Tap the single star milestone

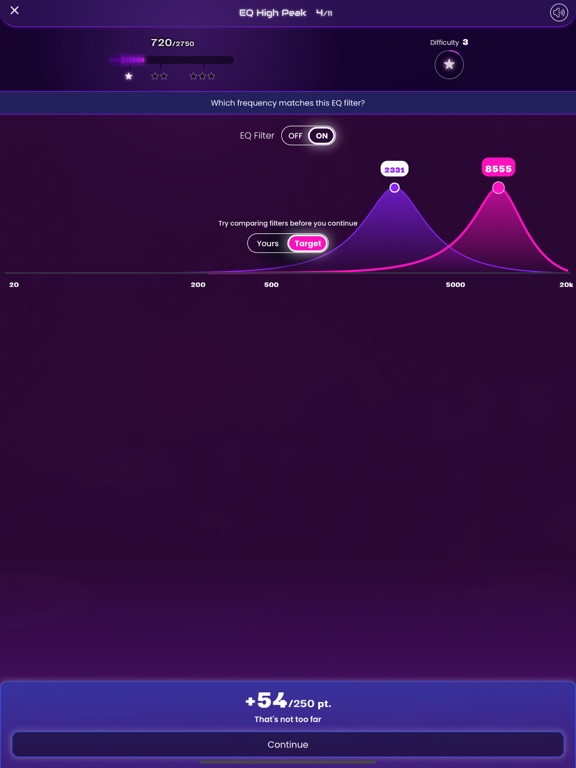[129, 76]
